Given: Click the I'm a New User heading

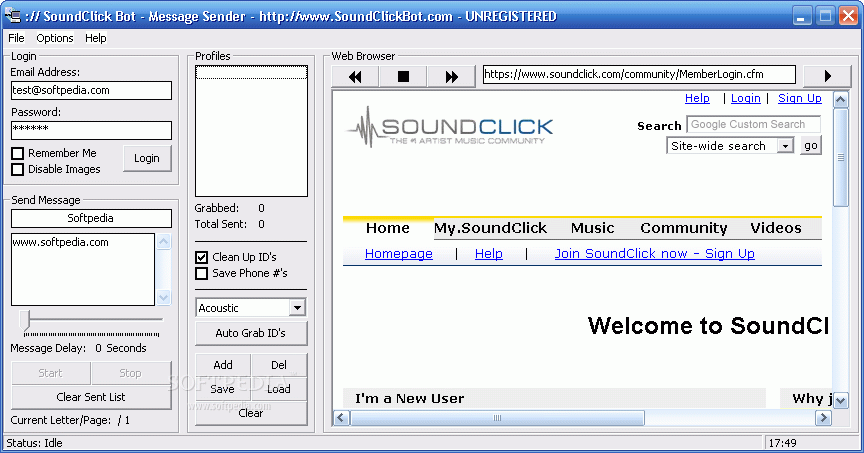Looking at the screenshot, I should 409,398.
